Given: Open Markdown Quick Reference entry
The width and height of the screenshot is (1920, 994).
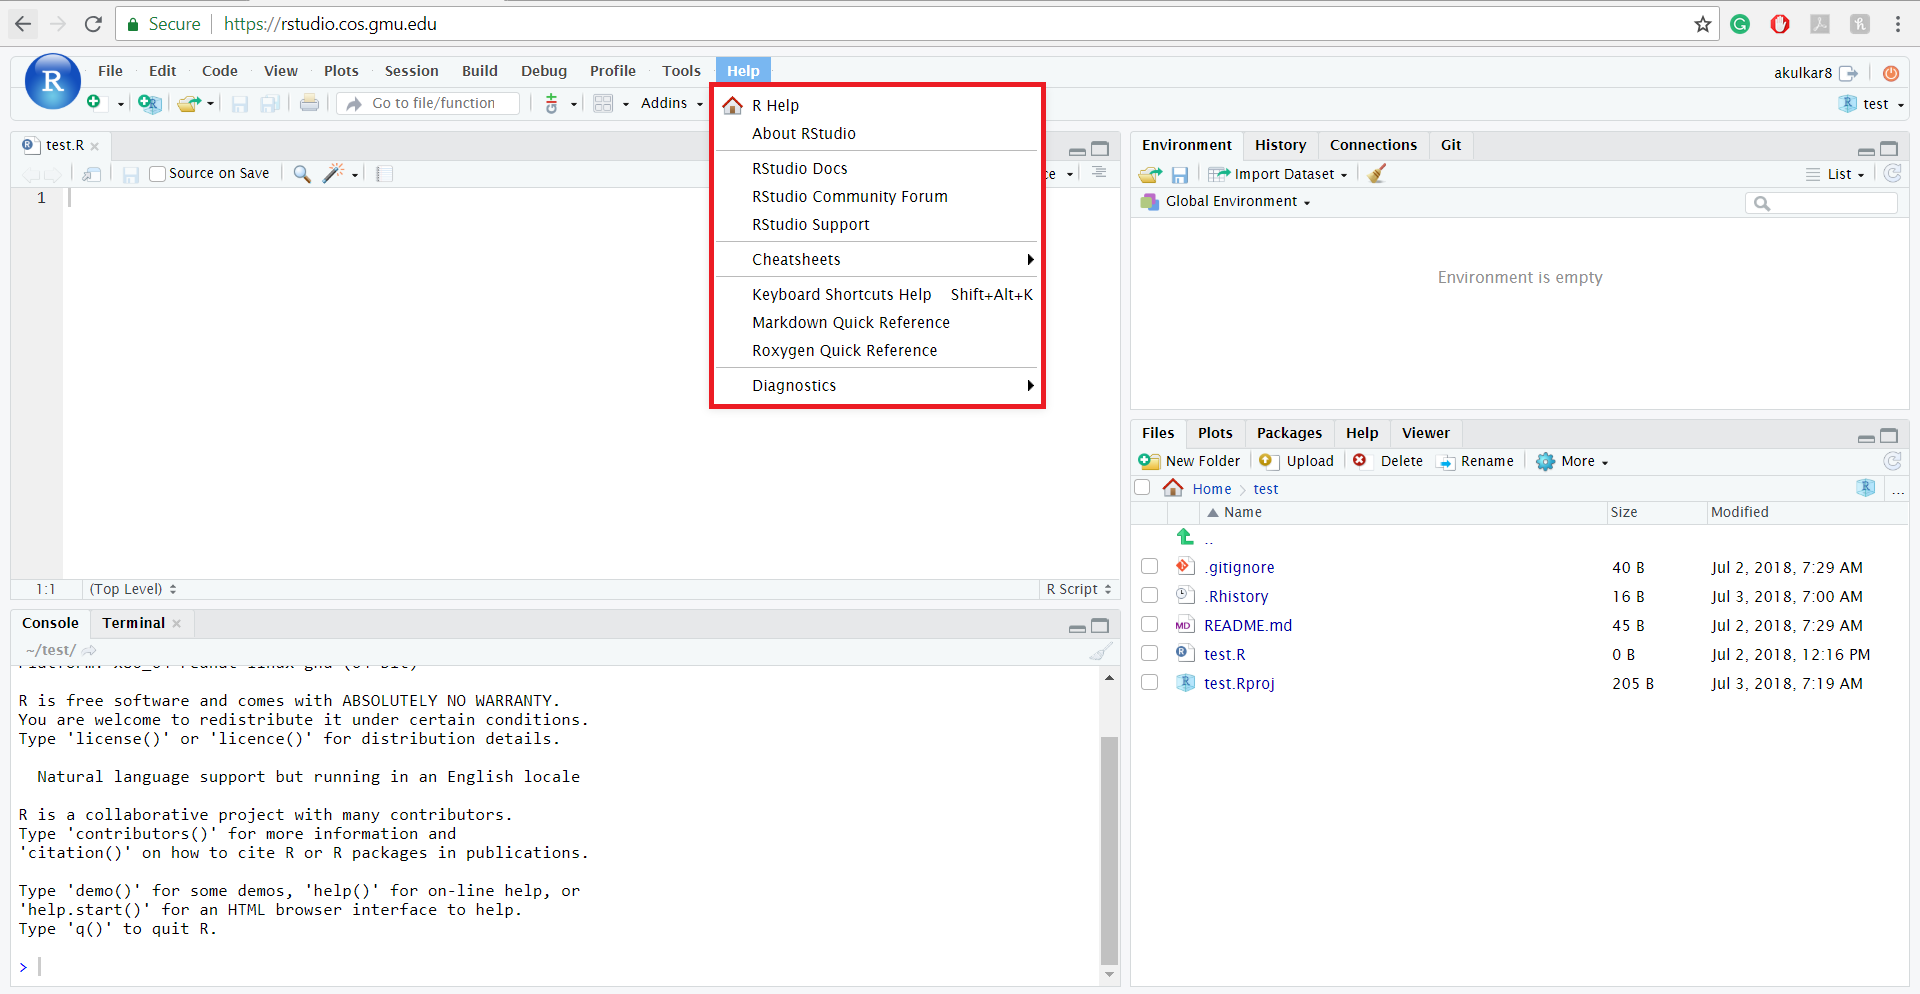Looking at the screenshot, I should coord(877,323).
